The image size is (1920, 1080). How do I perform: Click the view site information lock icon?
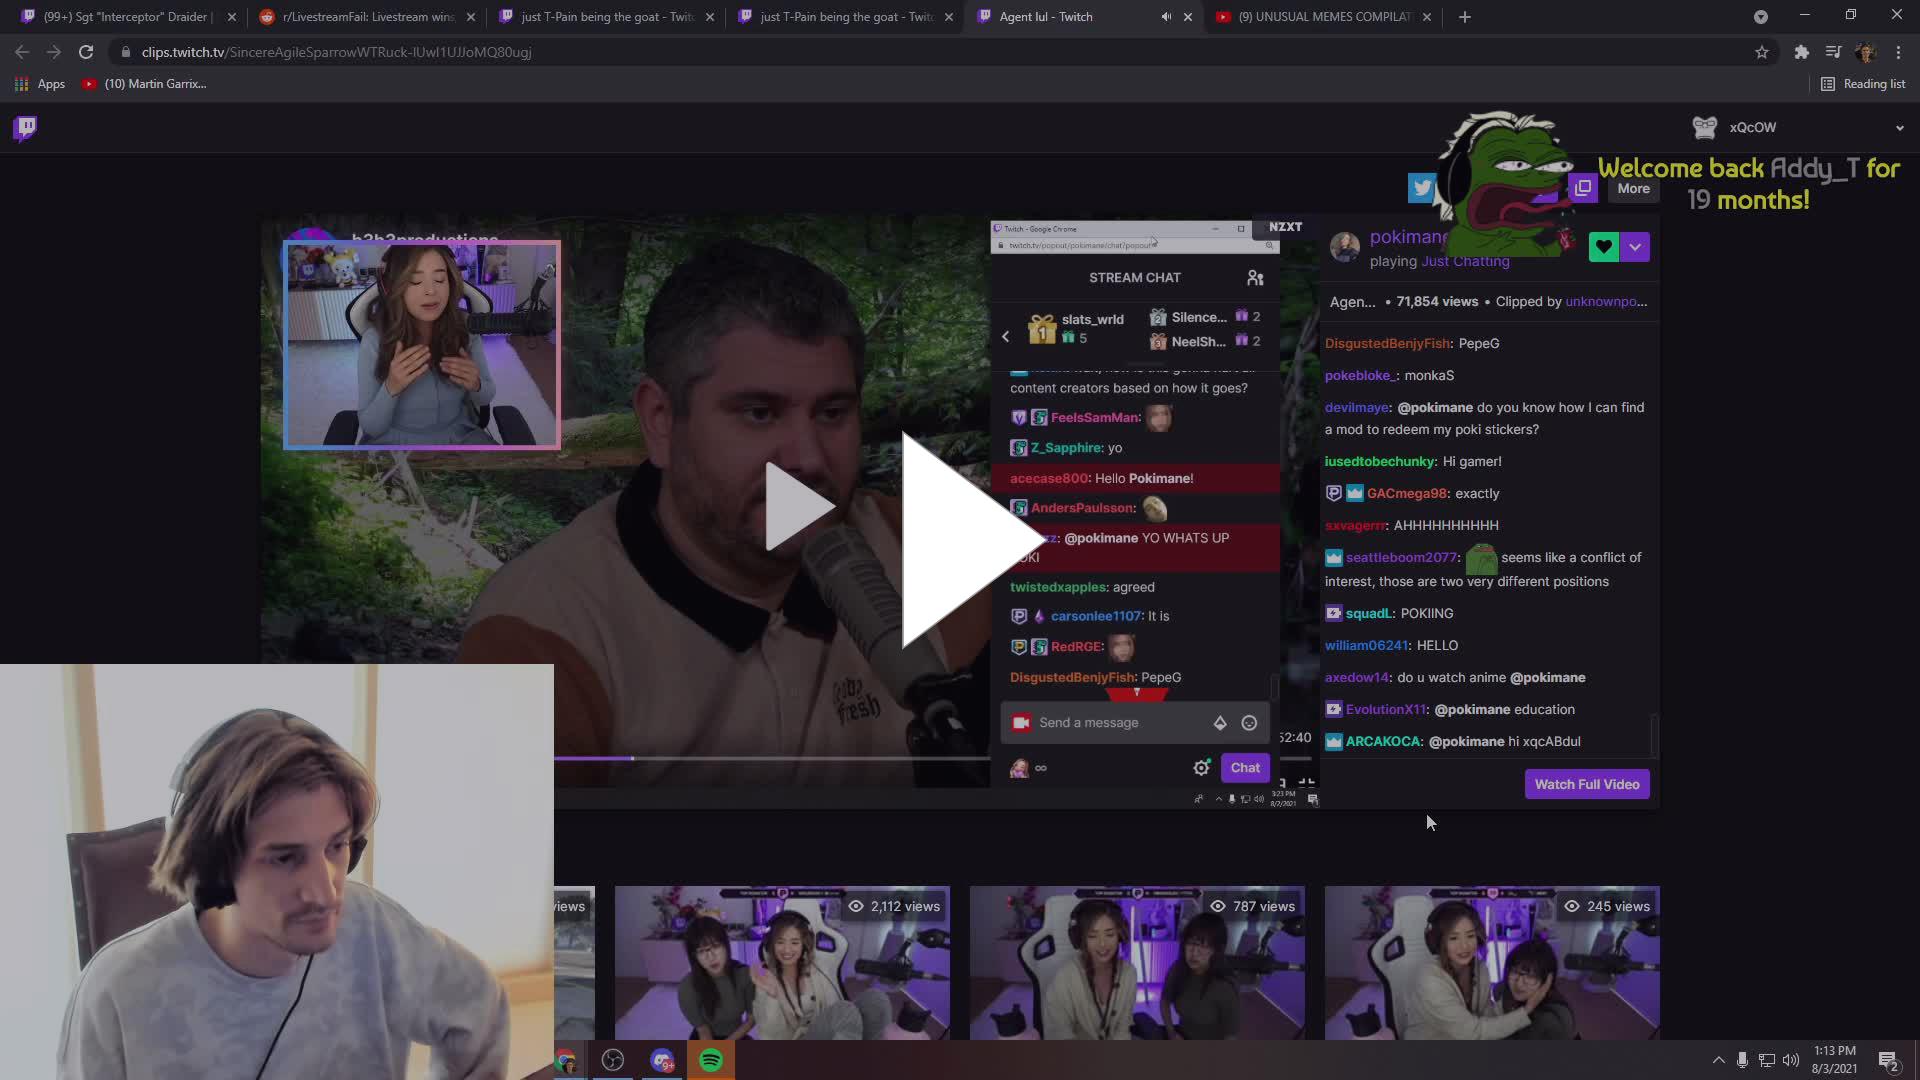click(125, 52)
